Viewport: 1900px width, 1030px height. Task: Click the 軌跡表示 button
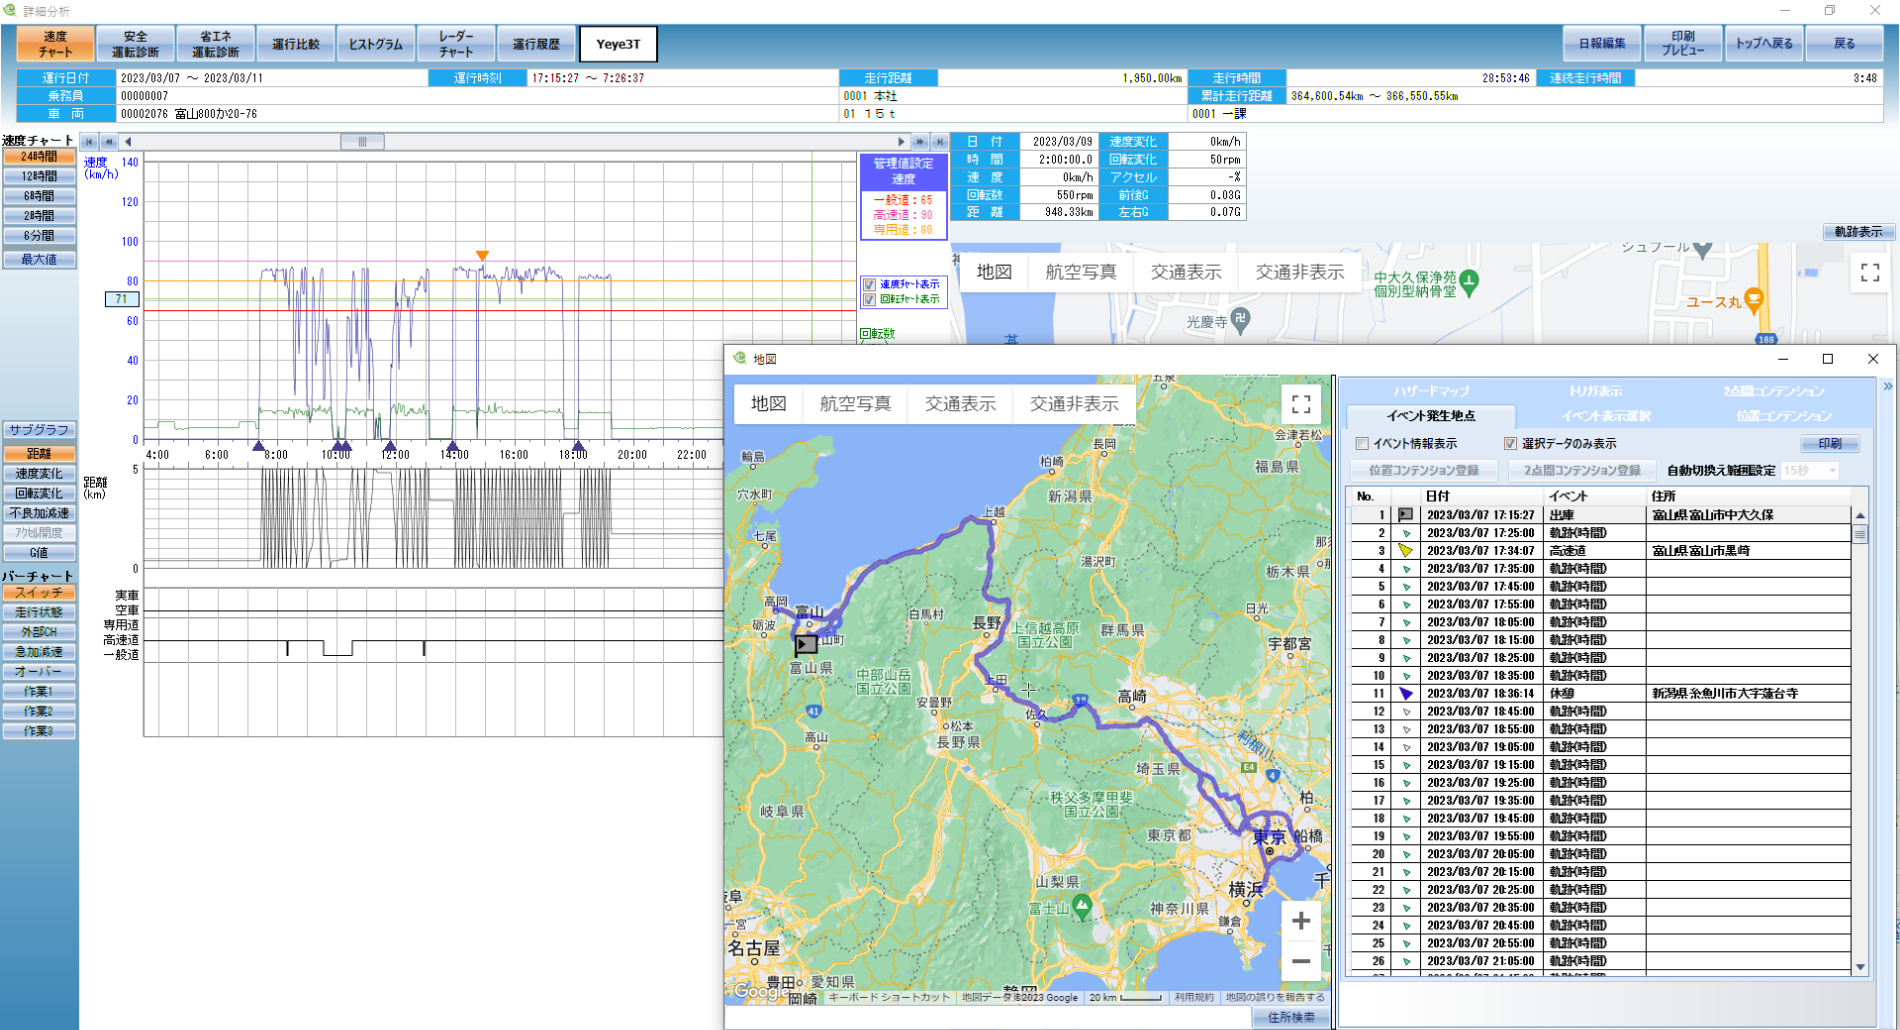(1858, 232)
